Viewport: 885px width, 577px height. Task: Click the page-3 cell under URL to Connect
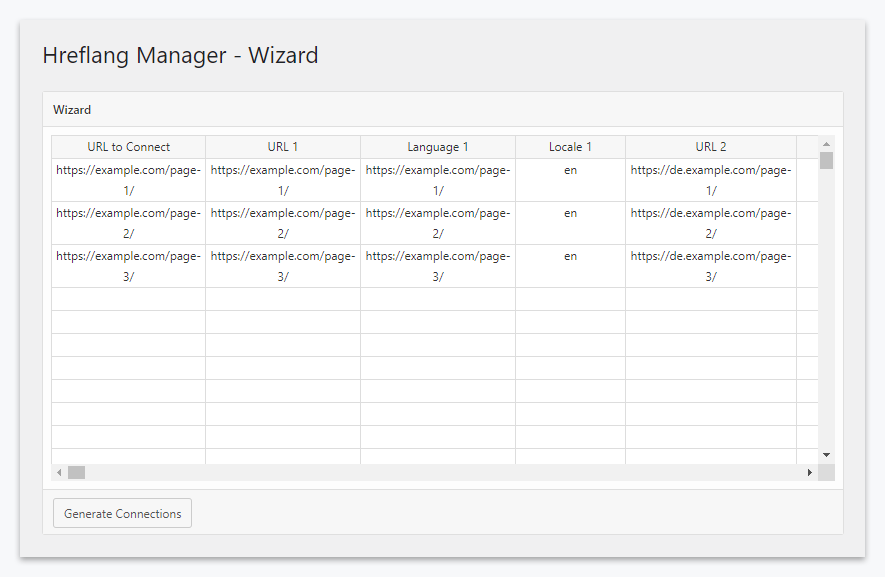tap(128, 266)
